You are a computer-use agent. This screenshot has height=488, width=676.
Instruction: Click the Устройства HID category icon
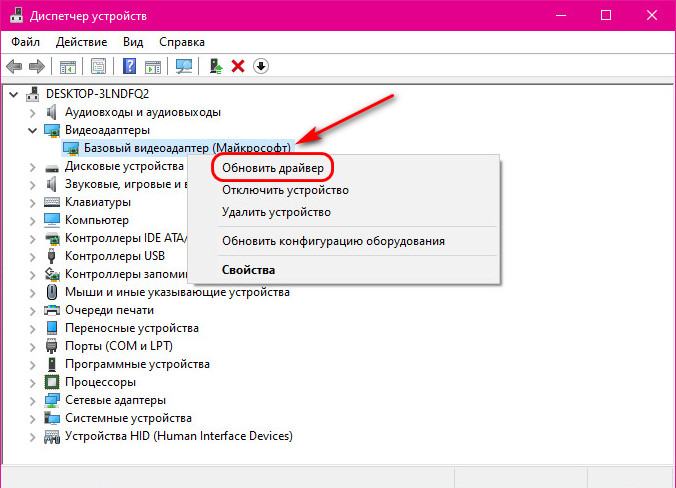(52, 437)
